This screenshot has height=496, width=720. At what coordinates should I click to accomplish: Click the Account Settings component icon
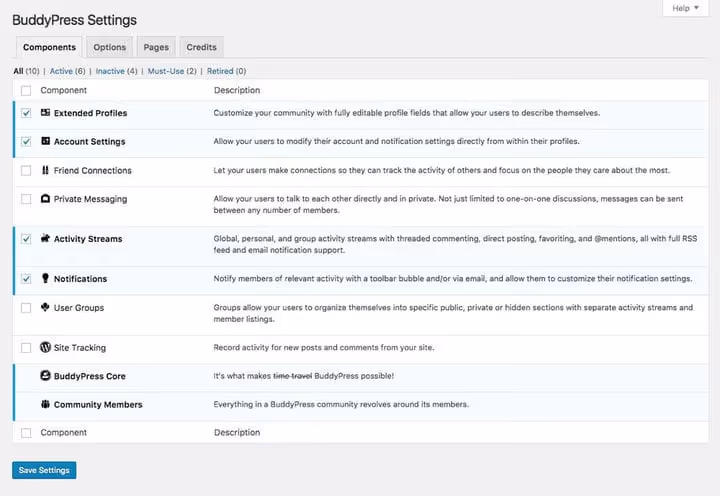(x=45, y=141)
